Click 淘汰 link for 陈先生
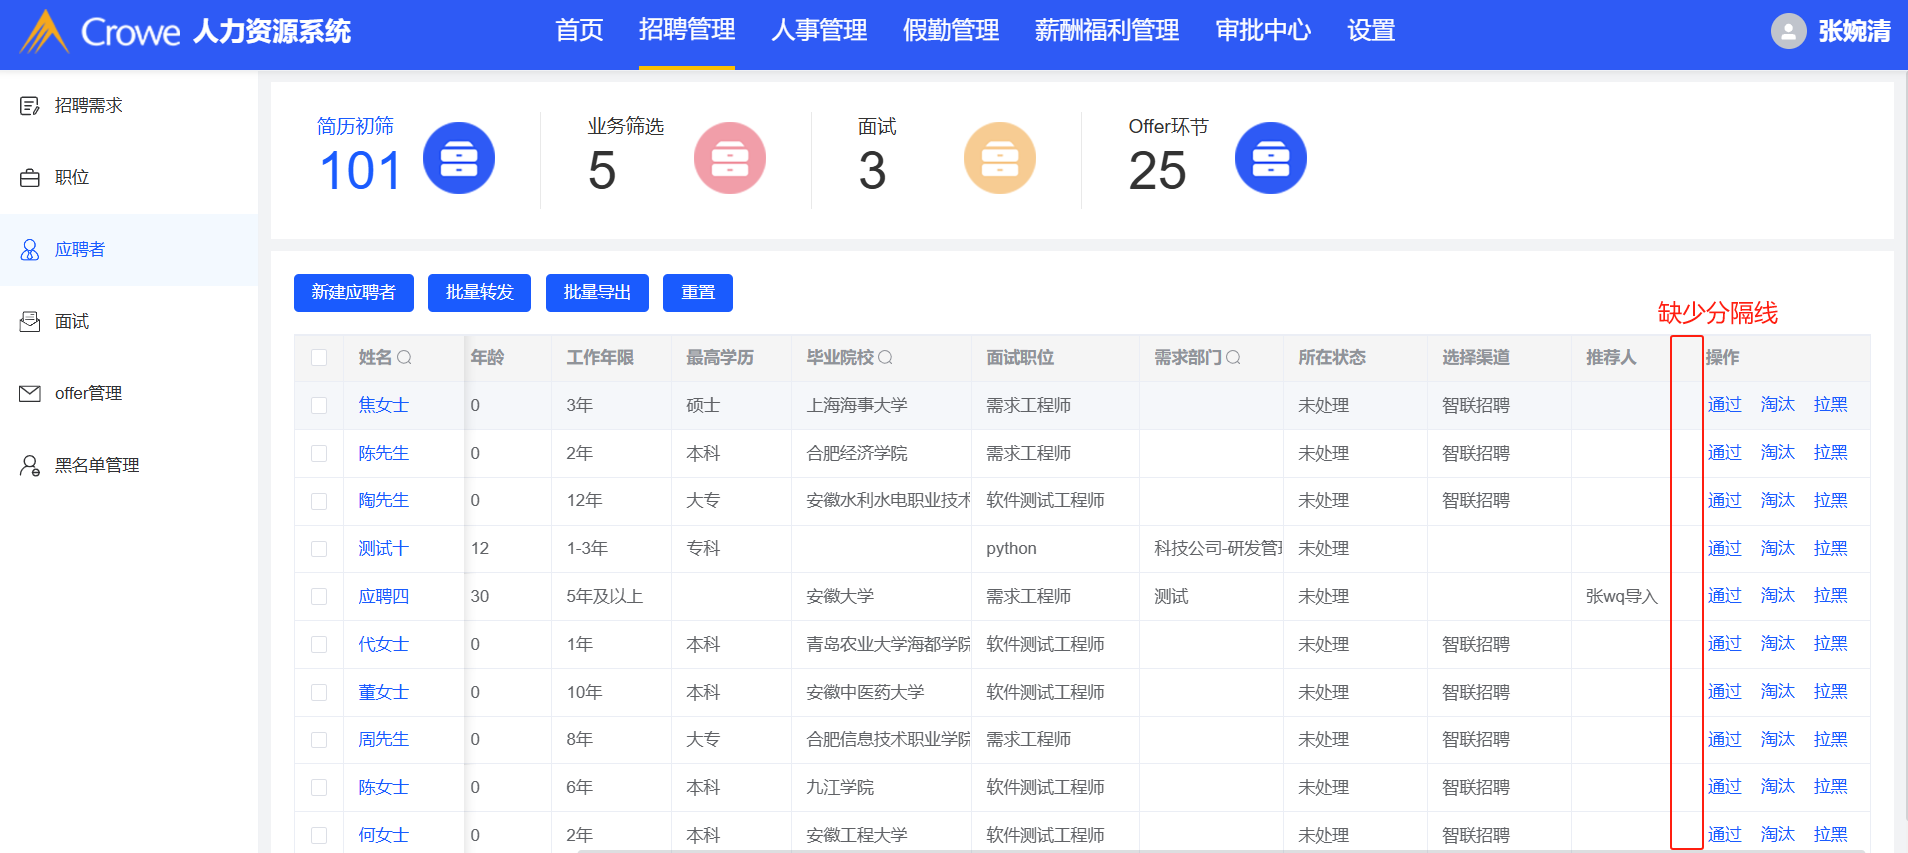This screenshot has height=853, width=1908. (x=1777, y=453)
